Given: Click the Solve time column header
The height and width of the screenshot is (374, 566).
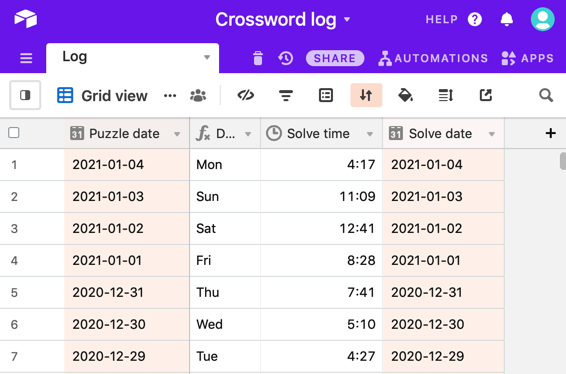Looking at the screenshot, I should point(321,134).
